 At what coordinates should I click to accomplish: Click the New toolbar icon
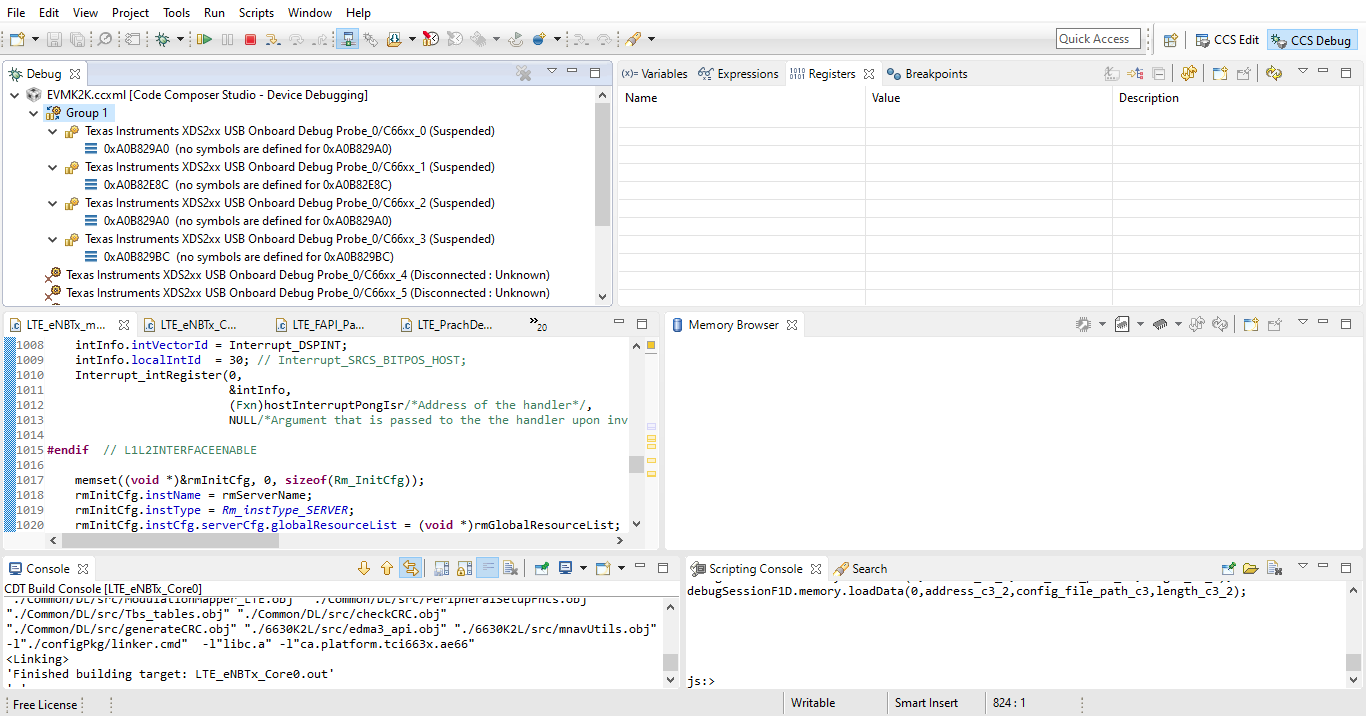click(16, 39)
